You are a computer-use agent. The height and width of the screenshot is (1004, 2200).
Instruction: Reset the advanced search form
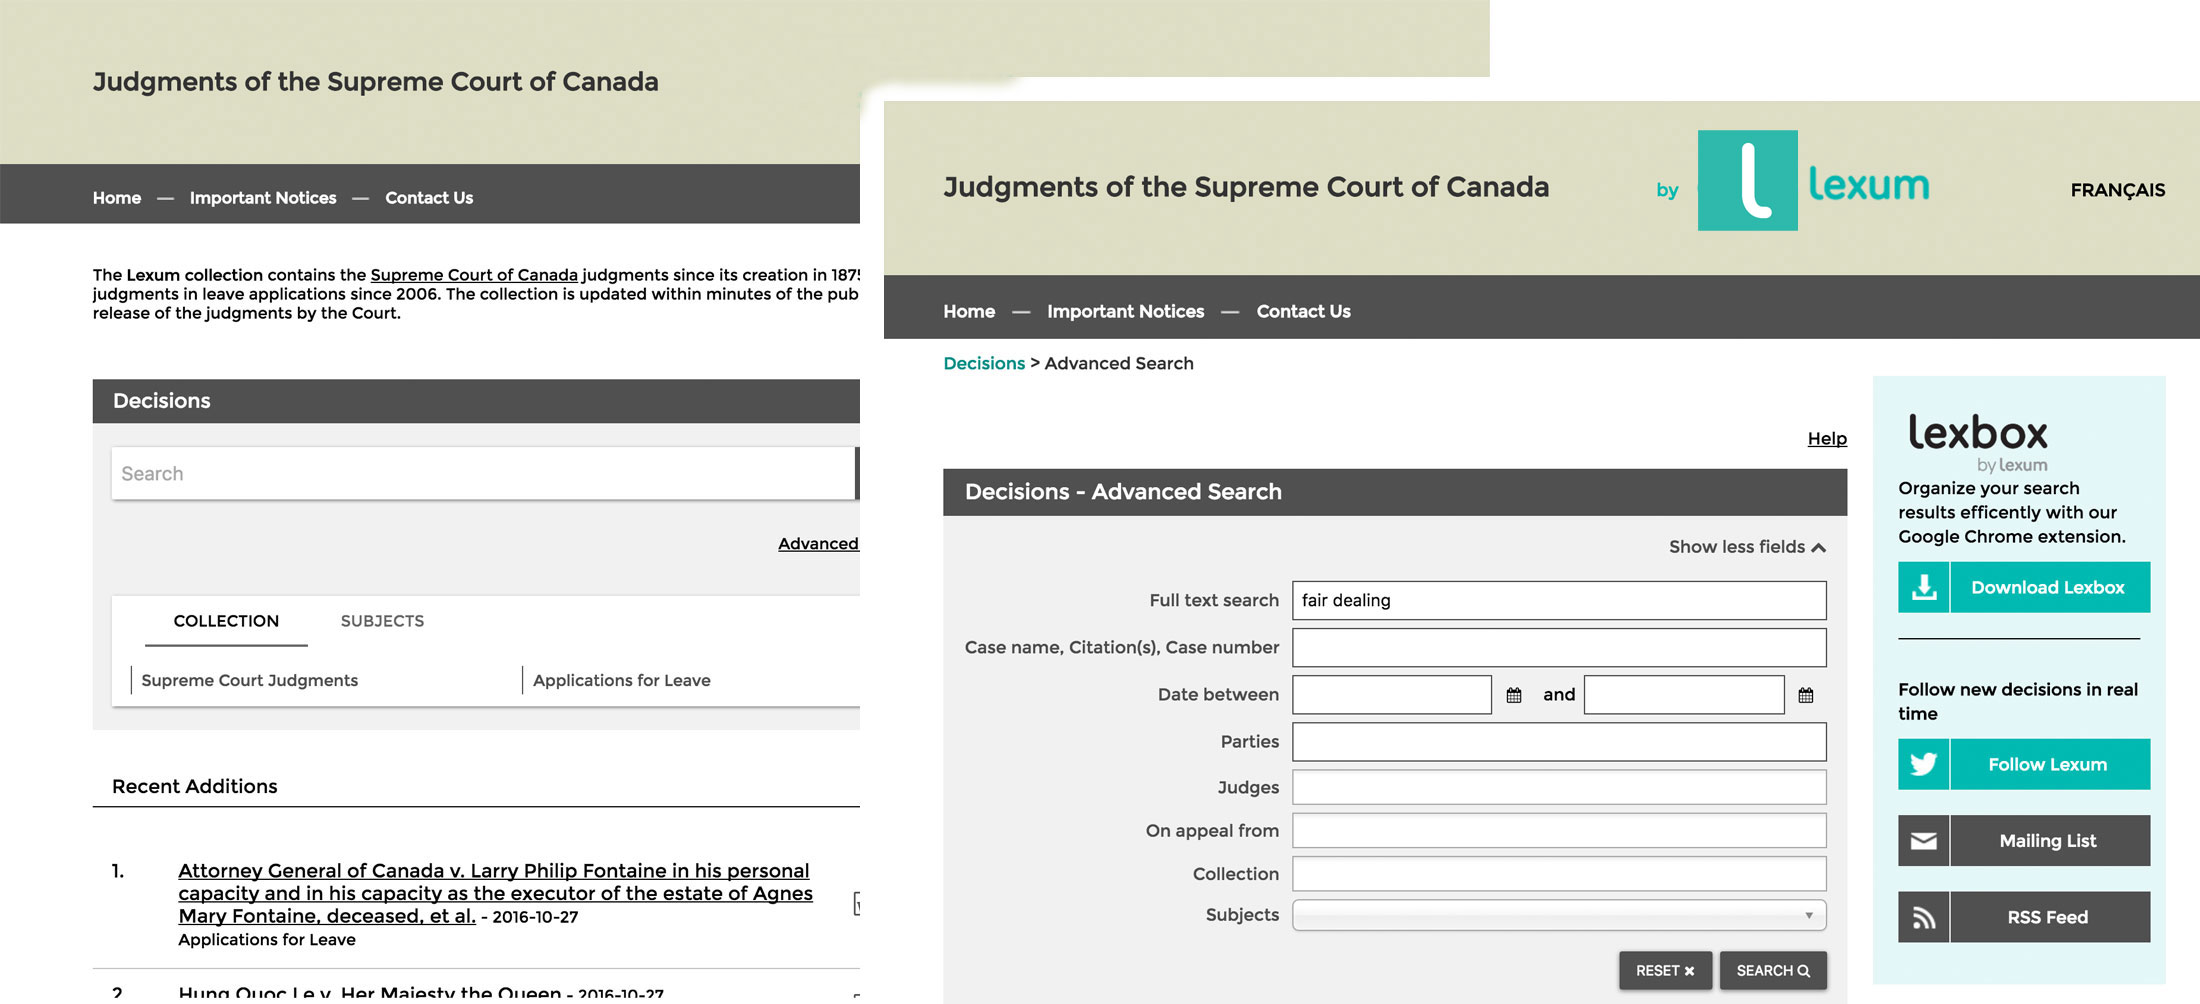1664,971
